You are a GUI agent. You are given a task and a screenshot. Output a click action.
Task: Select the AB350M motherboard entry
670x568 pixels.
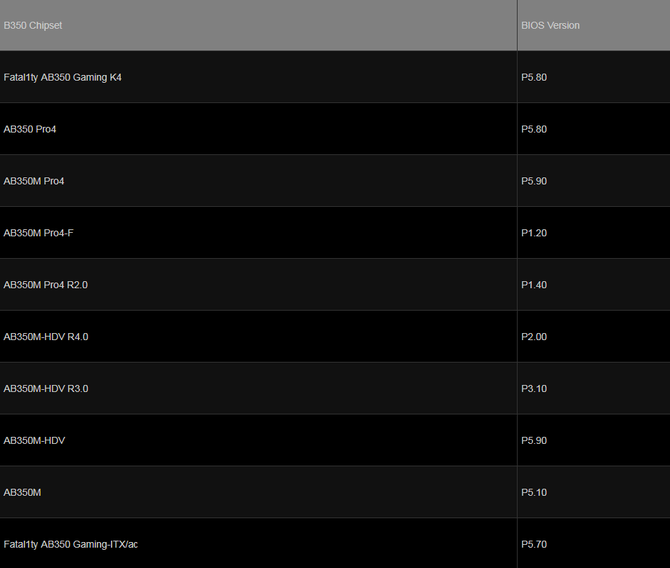pyautogui.click(x=22, y=492)
